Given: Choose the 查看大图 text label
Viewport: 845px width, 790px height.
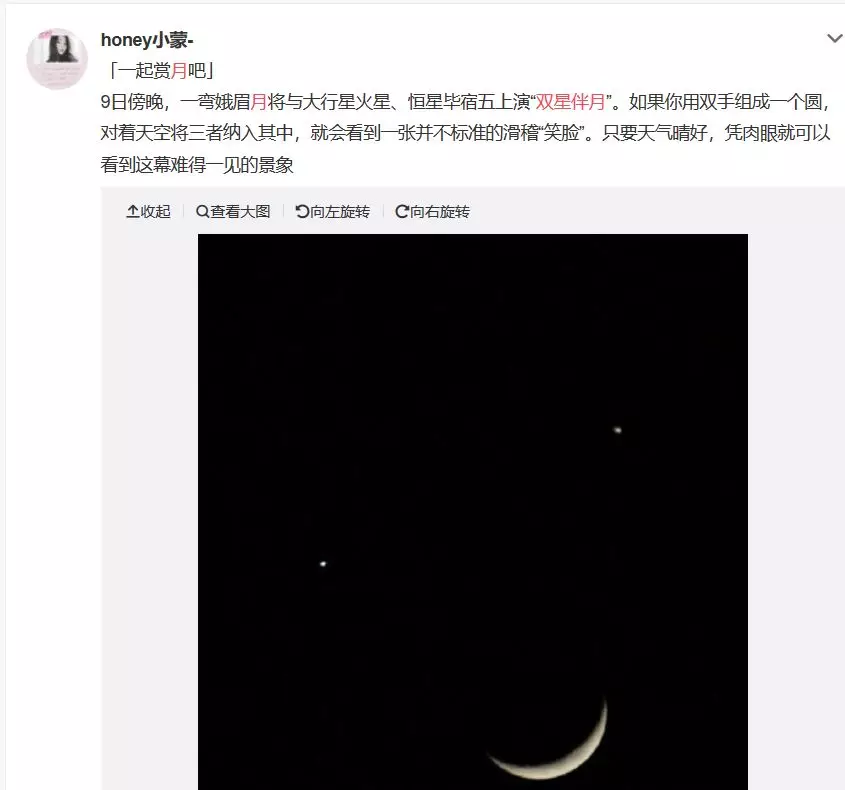Looking at the screenshot, I should (x=240, y=212).
